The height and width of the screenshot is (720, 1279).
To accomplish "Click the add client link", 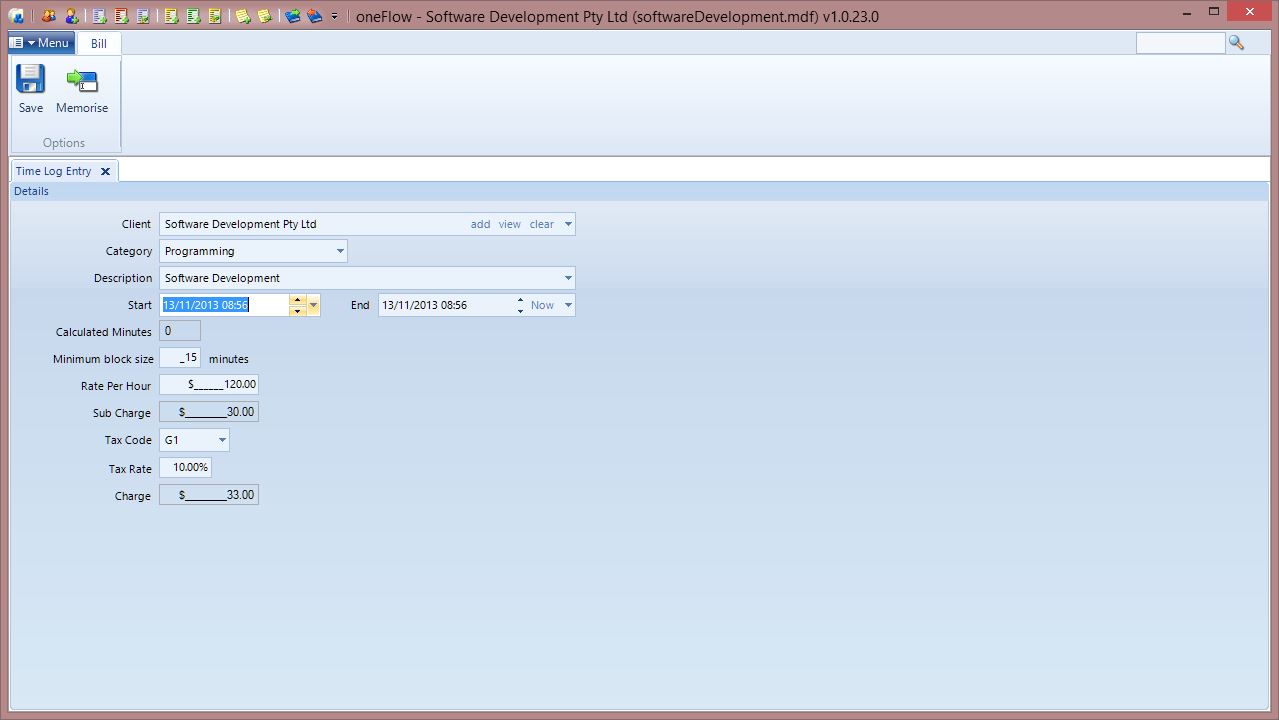I will 481,224.
